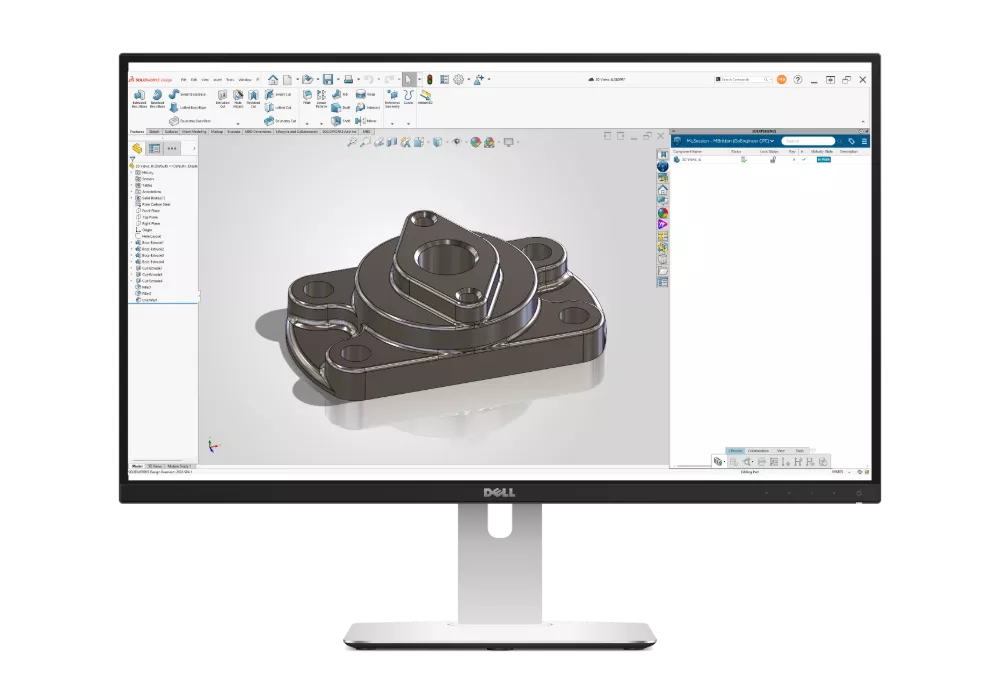
Task: Save the part with the floppy icon
Action: pos(328,80)
